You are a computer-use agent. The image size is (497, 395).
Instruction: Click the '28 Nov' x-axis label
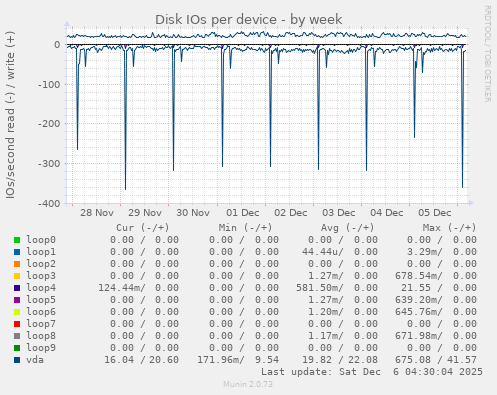[x=97, y=213]
